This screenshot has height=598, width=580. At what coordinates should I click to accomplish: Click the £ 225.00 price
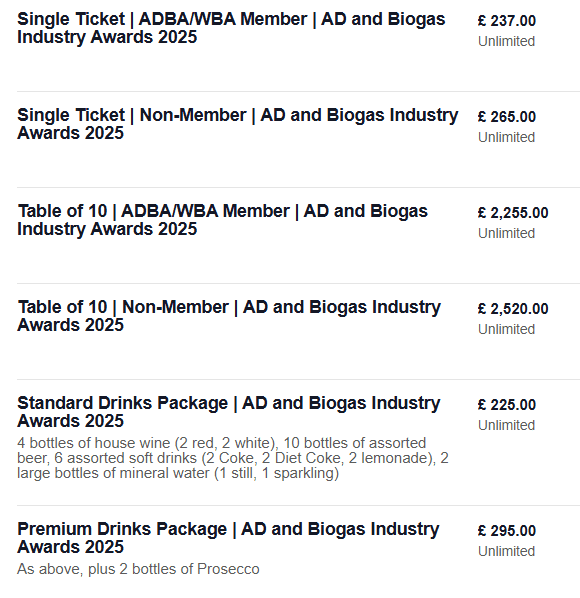506,405
